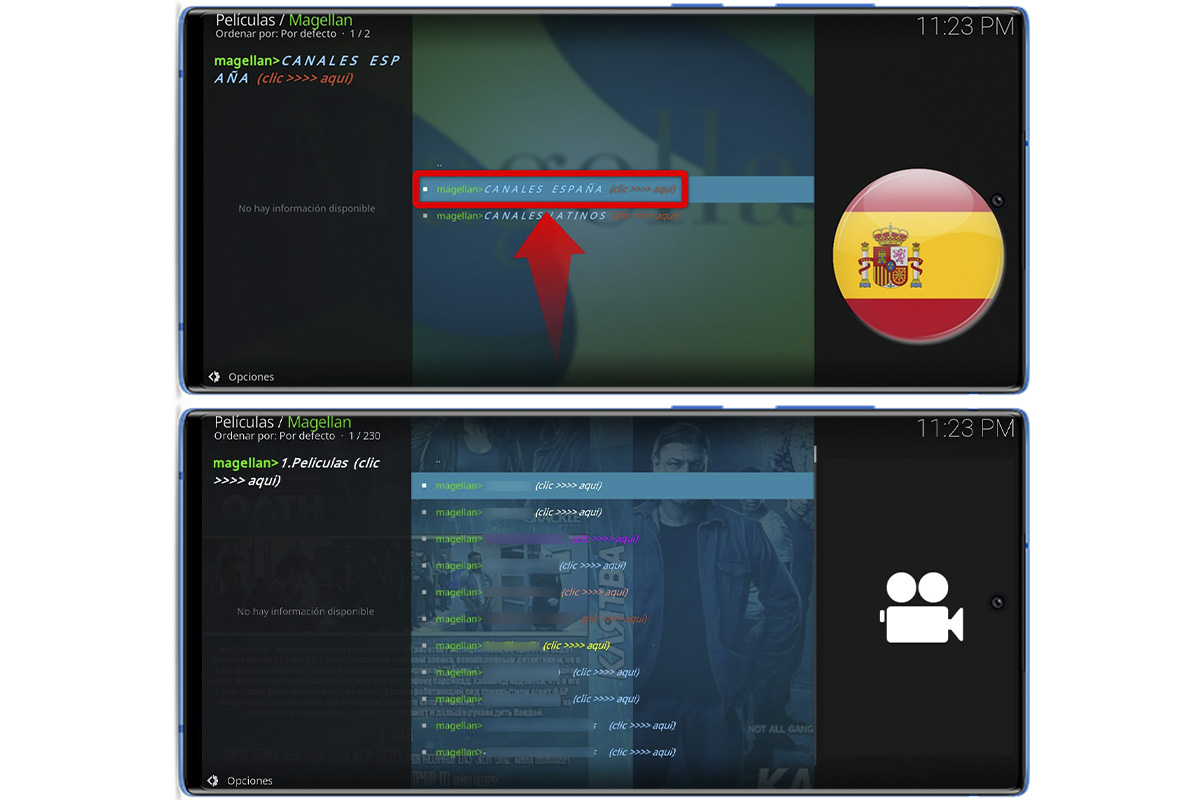Click breadcrumb Magellan in top screen
The height and width of the screenshot is (800, 1200).
(320, 19)
